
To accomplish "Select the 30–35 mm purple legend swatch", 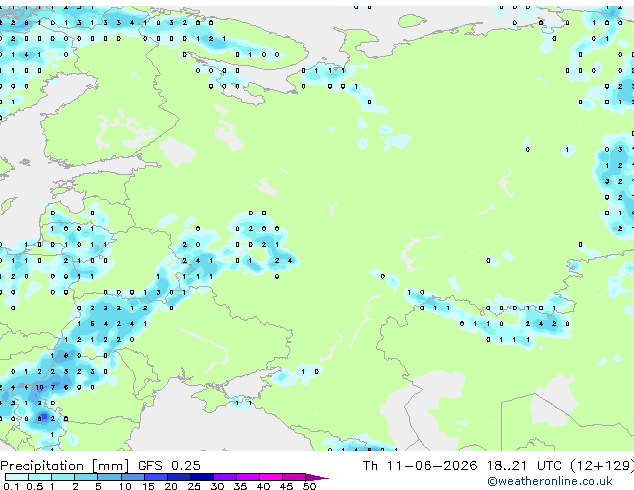I will point(224,477).
